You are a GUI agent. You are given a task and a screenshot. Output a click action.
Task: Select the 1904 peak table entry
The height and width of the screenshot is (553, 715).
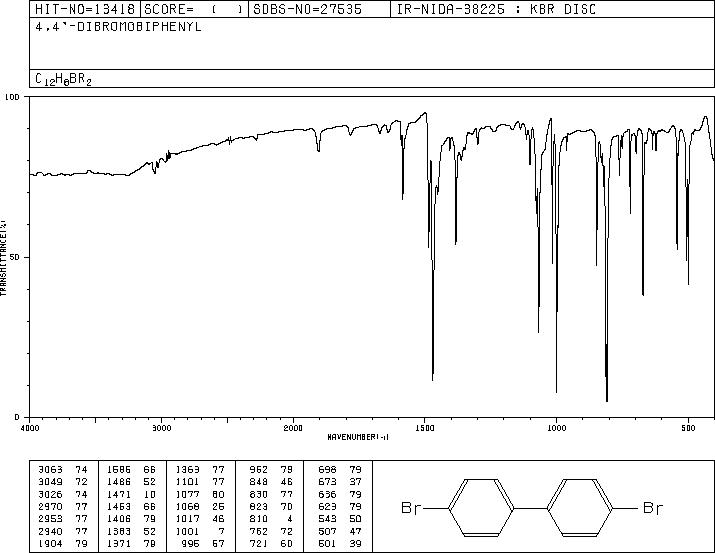50,544
